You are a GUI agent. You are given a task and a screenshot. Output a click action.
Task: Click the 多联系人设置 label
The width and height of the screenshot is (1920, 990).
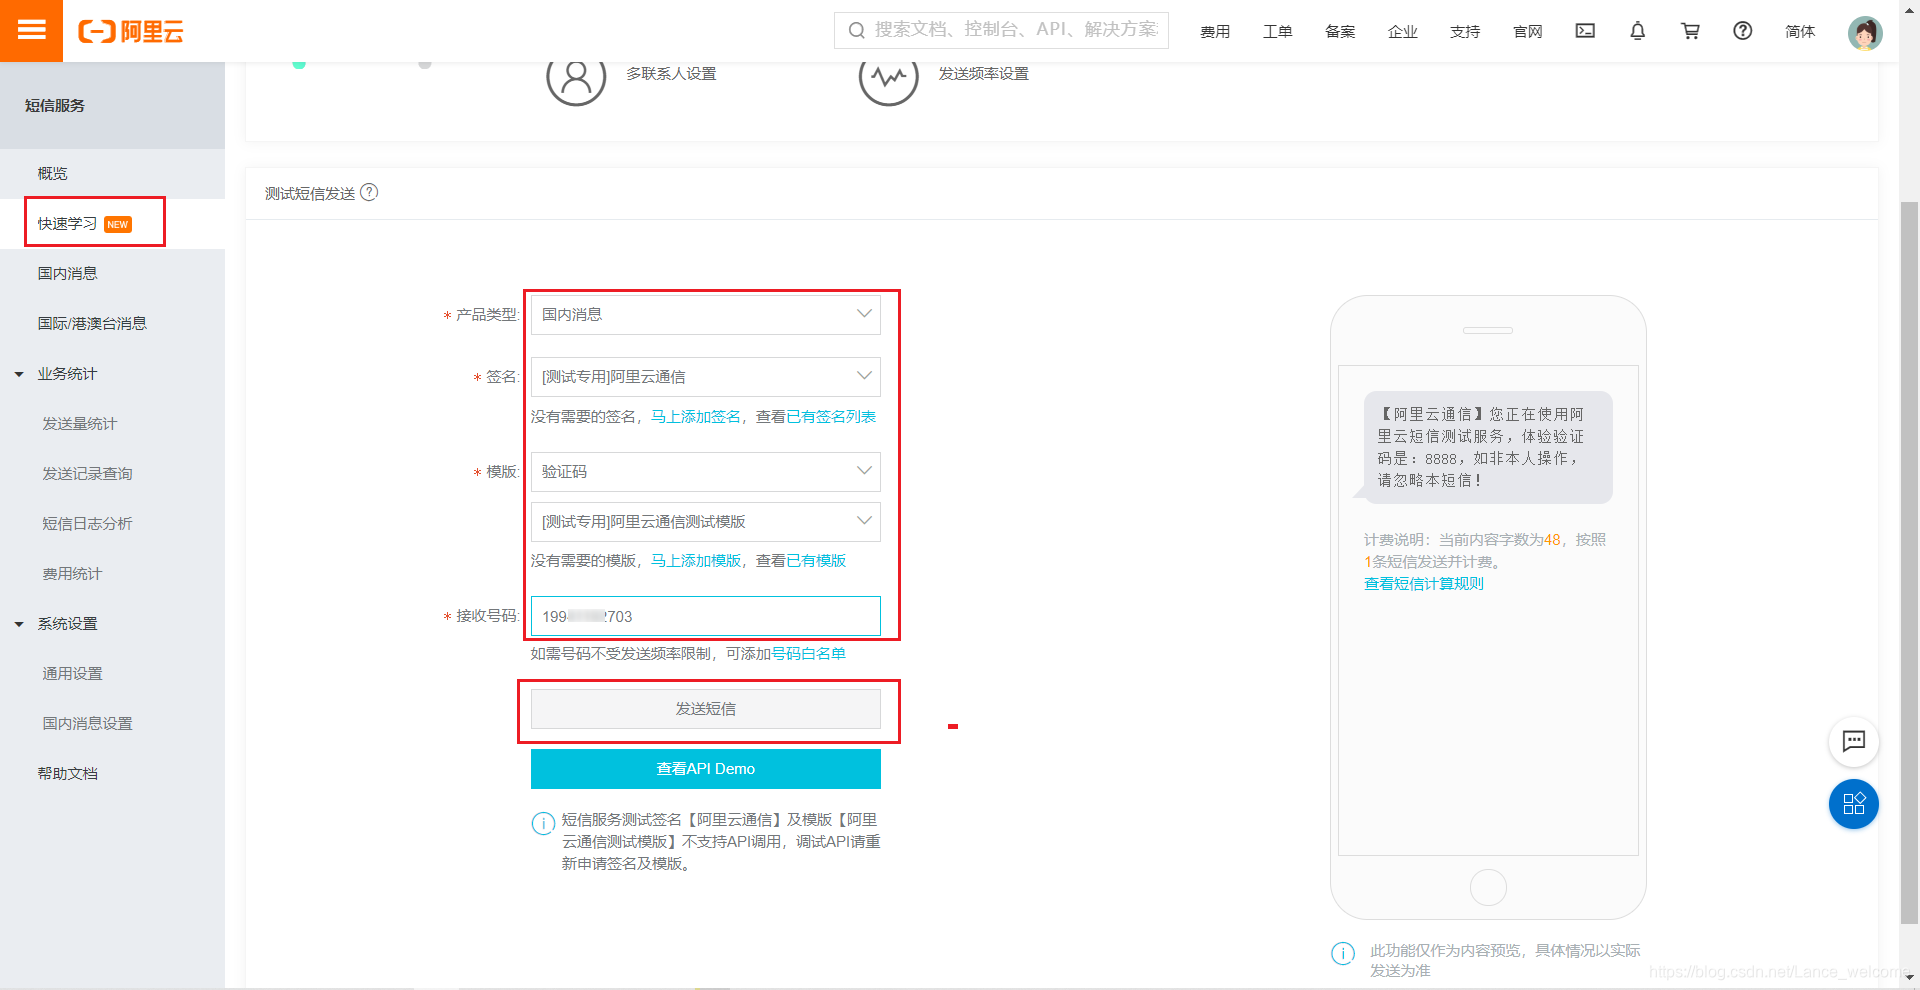[x=671, y=74]
